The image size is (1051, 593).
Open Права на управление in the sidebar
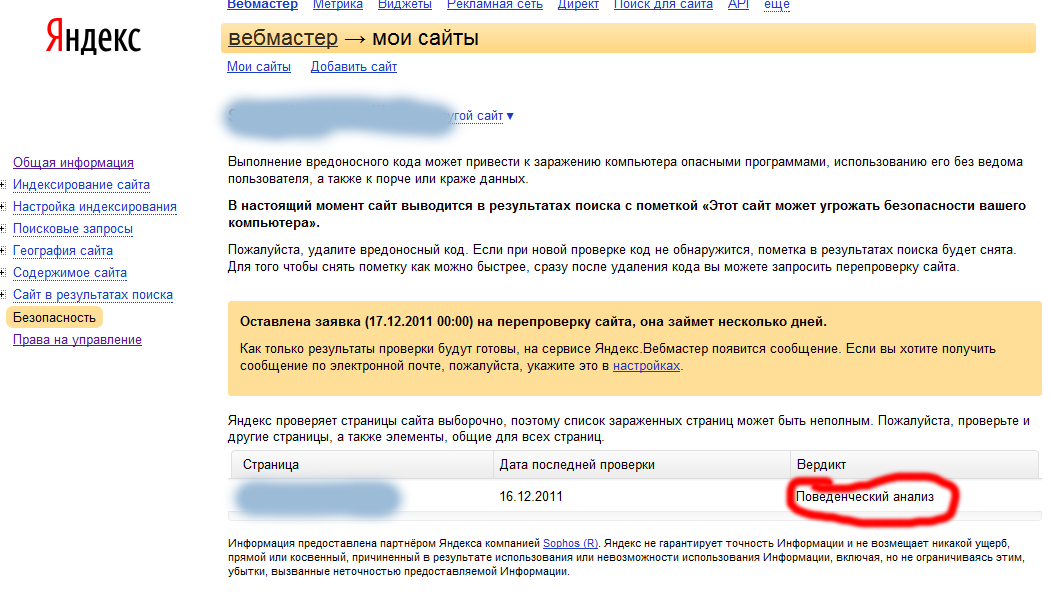77,340
